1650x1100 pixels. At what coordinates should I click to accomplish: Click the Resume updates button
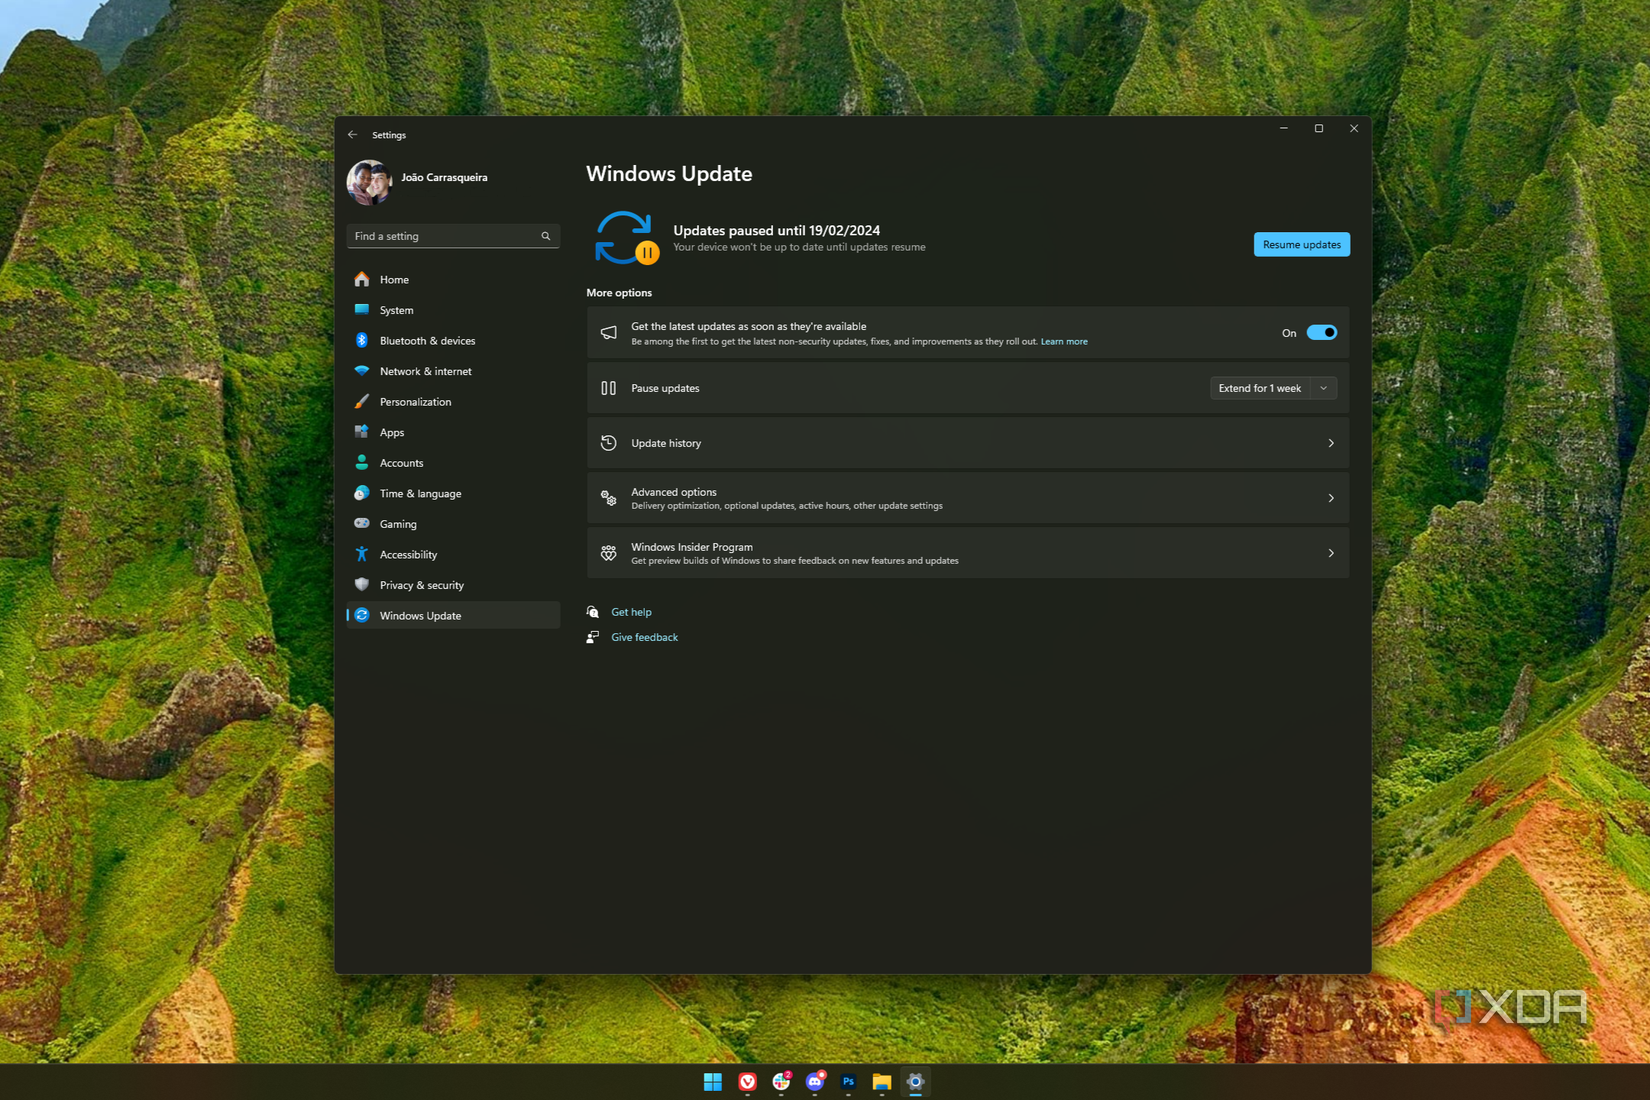1301,244
